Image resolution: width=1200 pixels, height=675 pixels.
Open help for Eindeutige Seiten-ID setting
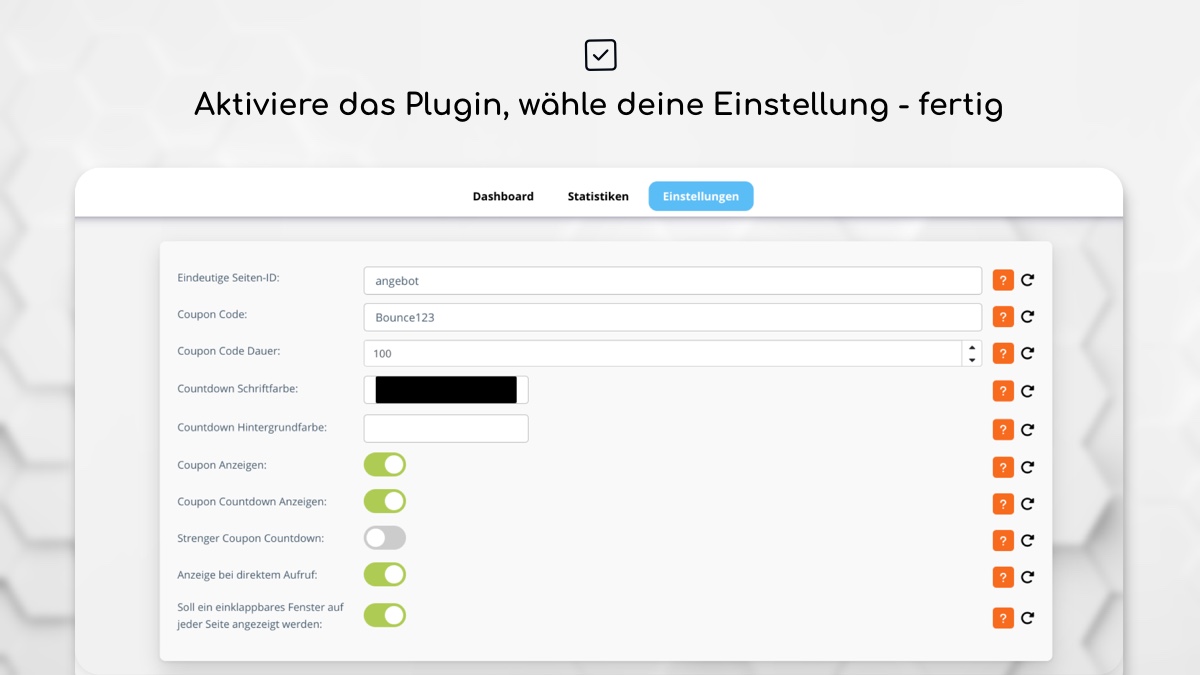point(1003,280)
